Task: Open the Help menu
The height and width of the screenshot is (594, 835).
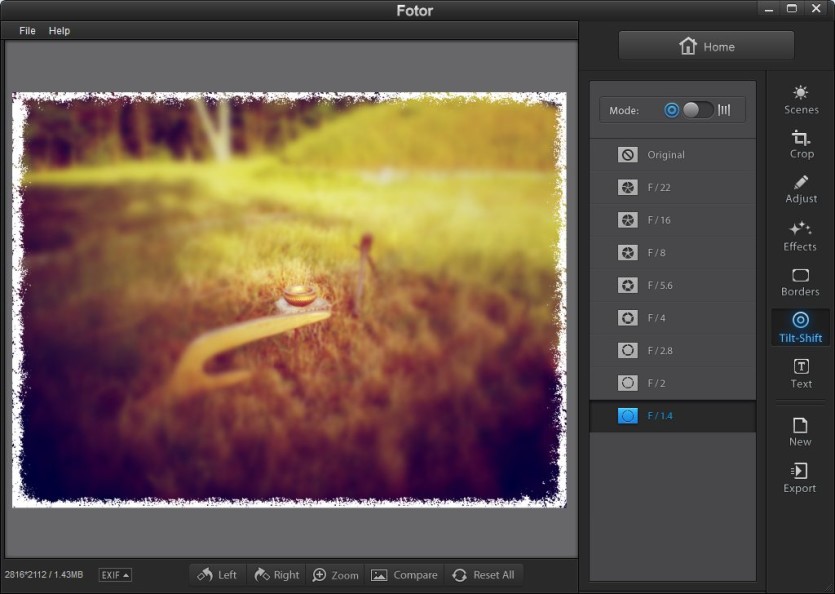Action: (x=59, y=31)
